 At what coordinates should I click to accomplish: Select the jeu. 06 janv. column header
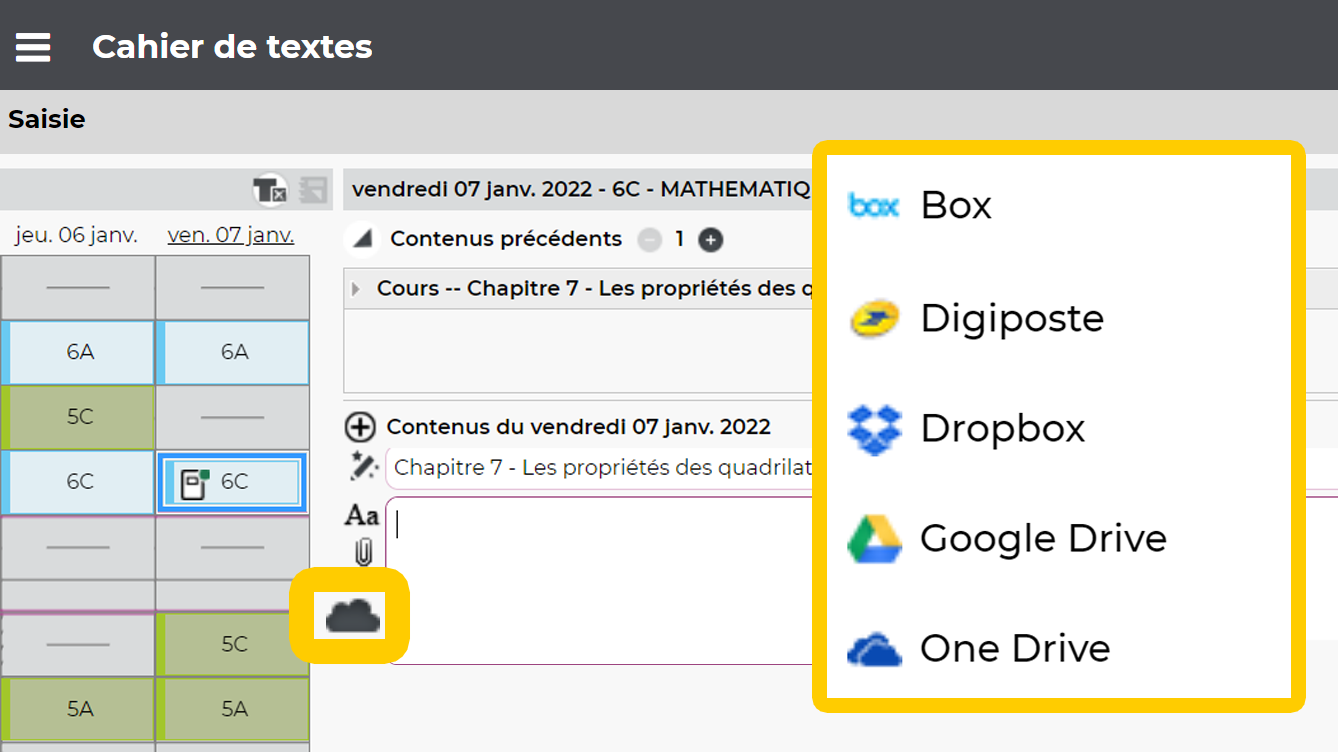pos(76,235)
